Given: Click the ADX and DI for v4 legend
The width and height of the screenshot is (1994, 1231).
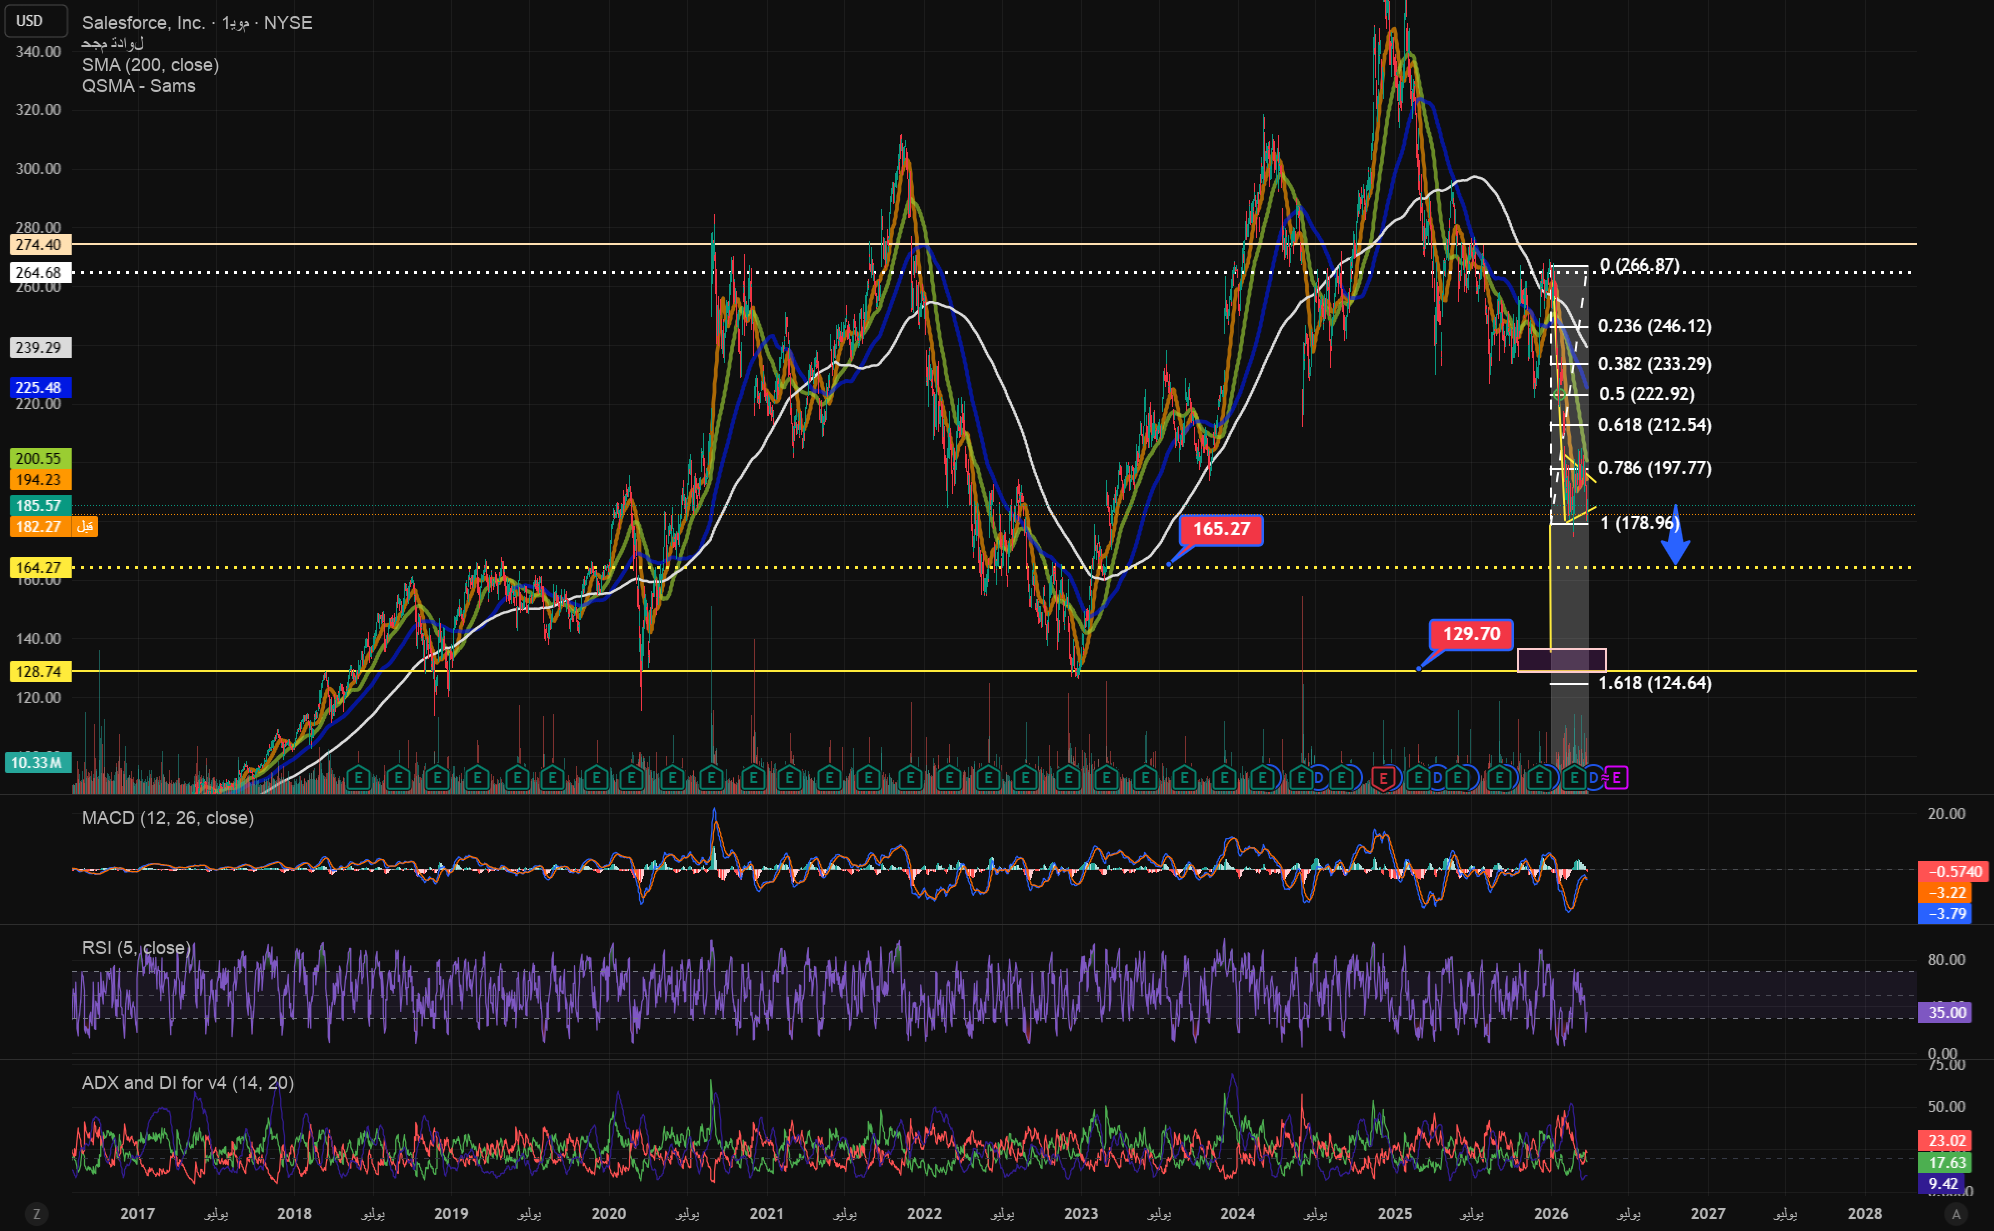Looking at the screenshot, I should [x=187, y=1083].
